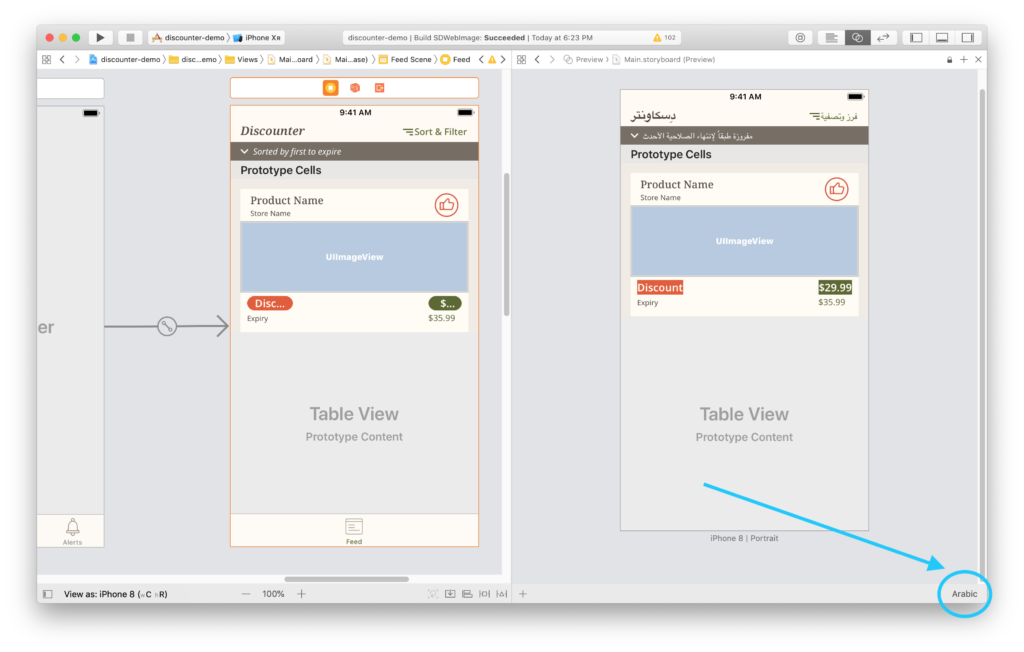This screenshot has height=652, width=1024.
Task: Open related items menu in Preview pane
Action: pyautogui.click(x=521, y=59)
